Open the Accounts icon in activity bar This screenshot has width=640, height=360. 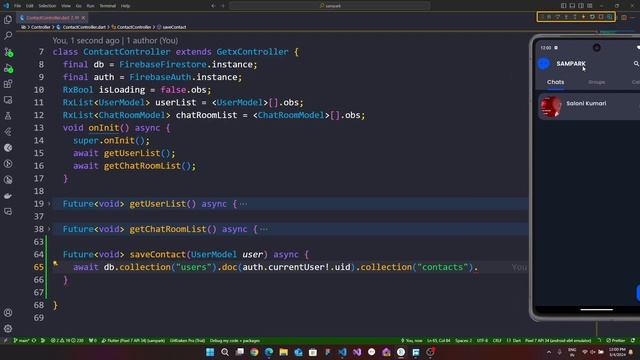[x=8, y=313]
